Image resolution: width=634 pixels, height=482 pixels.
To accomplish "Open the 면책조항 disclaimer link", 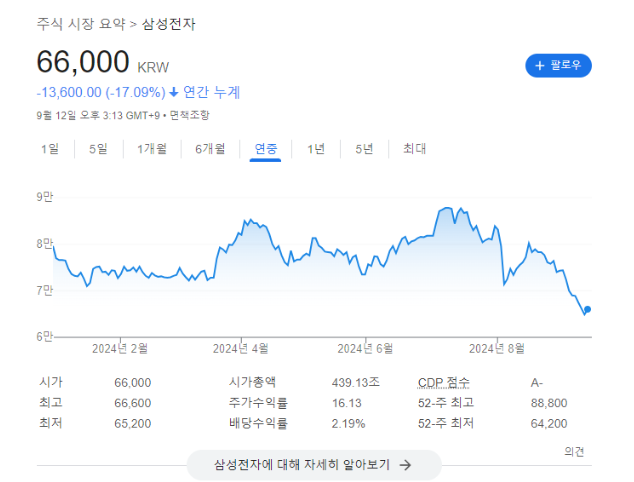I will [x=189, y=115].
